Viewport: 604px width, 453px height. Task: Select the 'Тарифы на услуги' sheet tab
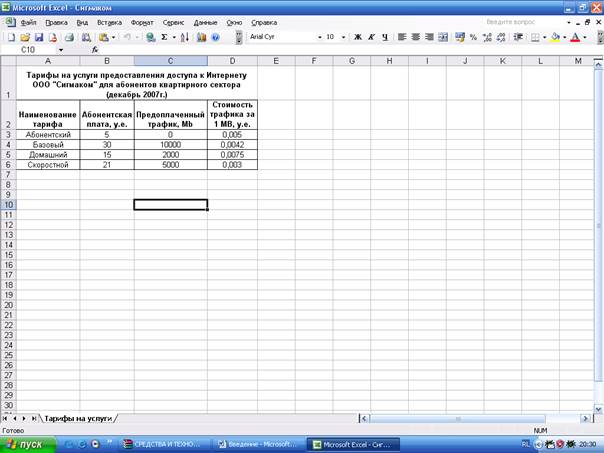click(x=78, y=418)
